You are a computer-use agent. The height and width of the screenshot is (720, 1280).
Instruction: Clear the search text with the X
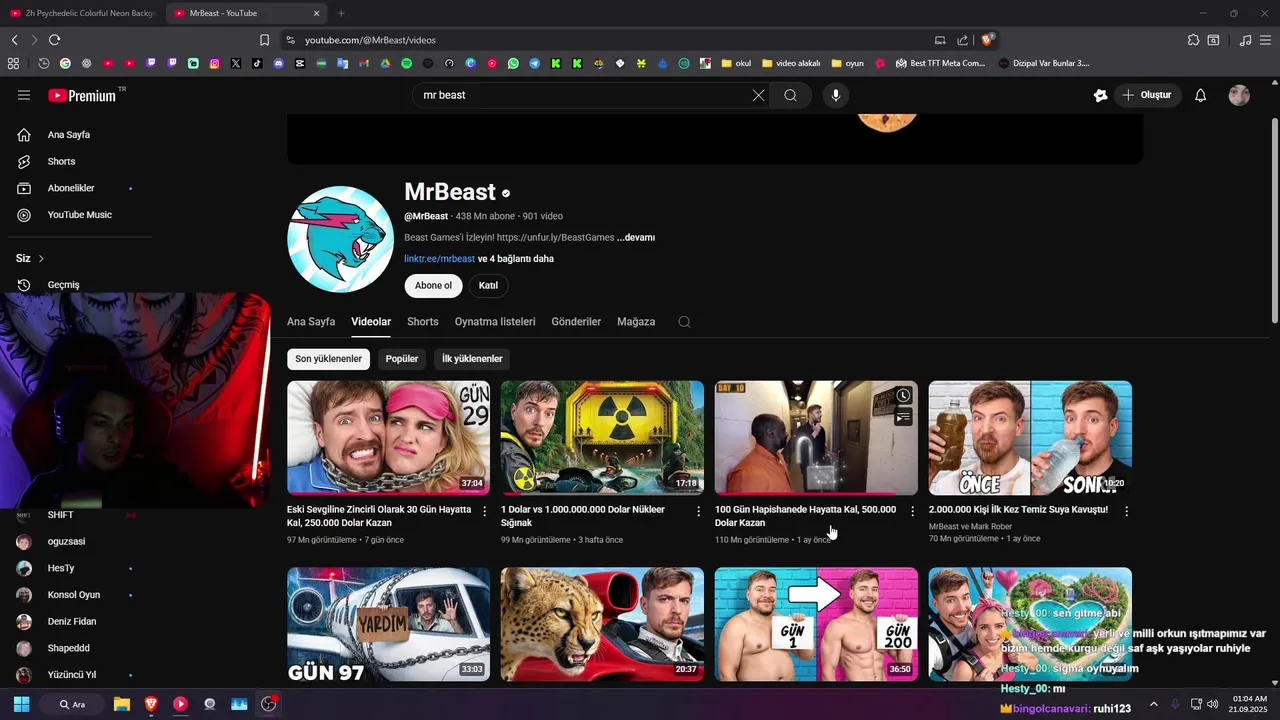(x=758, y=95)
